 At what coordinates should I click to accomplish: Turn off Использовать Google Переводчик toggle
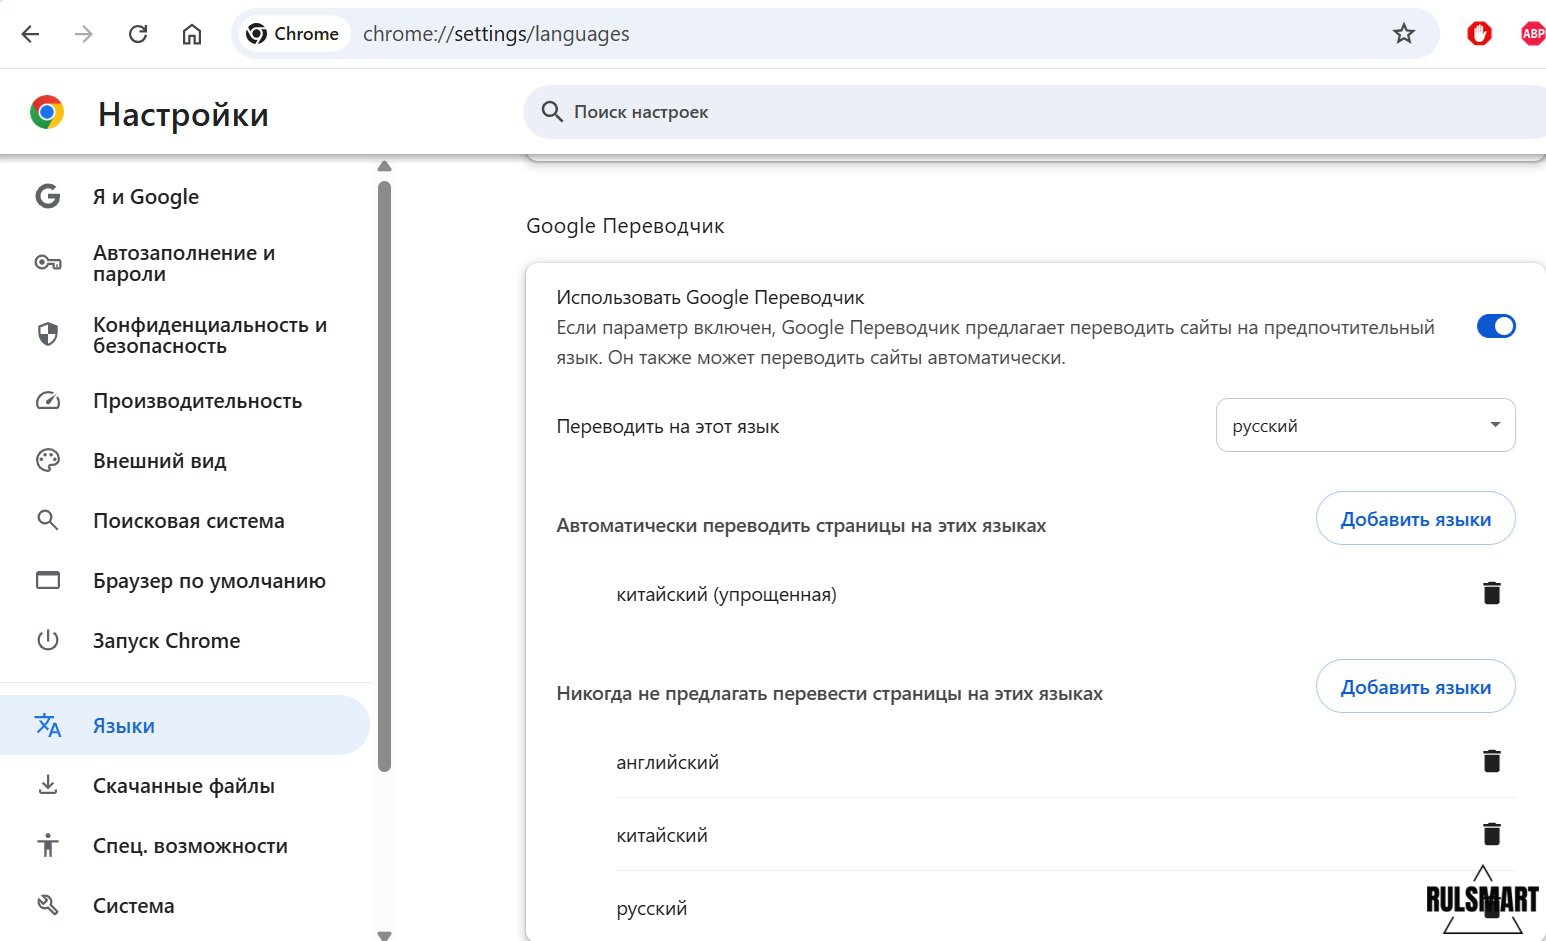pos(1496,326)
